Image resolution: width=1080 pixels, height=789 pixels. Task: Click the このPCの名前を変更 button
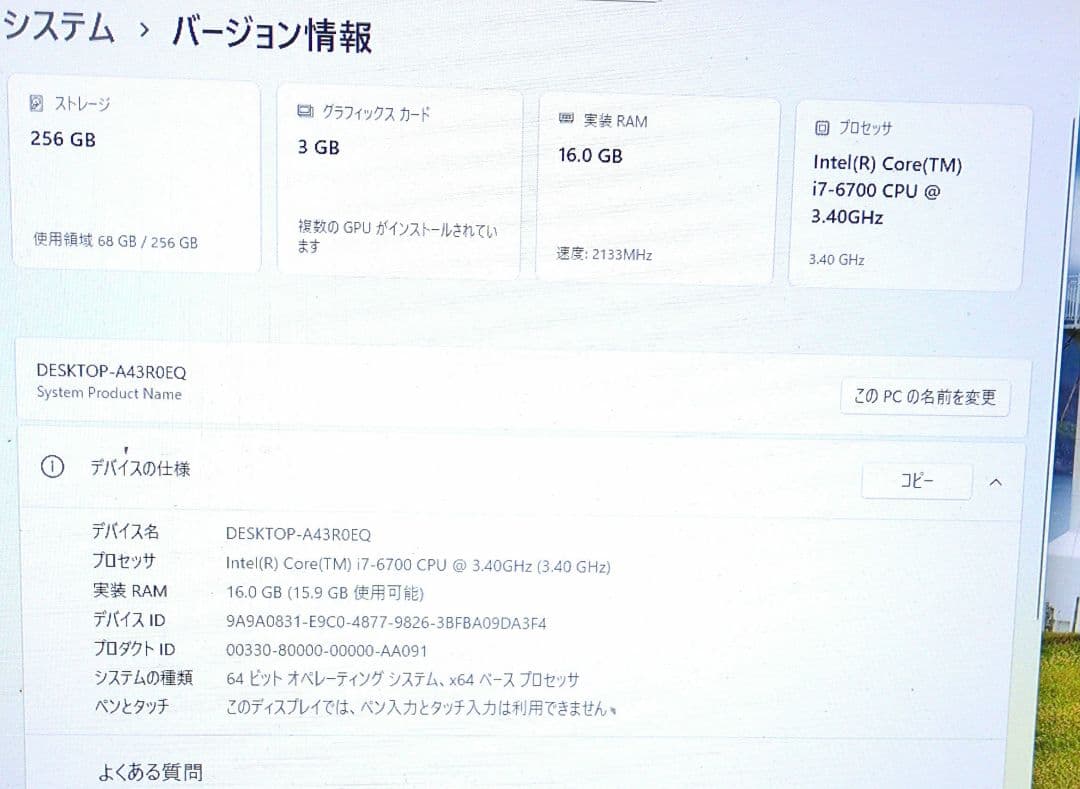click(924, 396)
